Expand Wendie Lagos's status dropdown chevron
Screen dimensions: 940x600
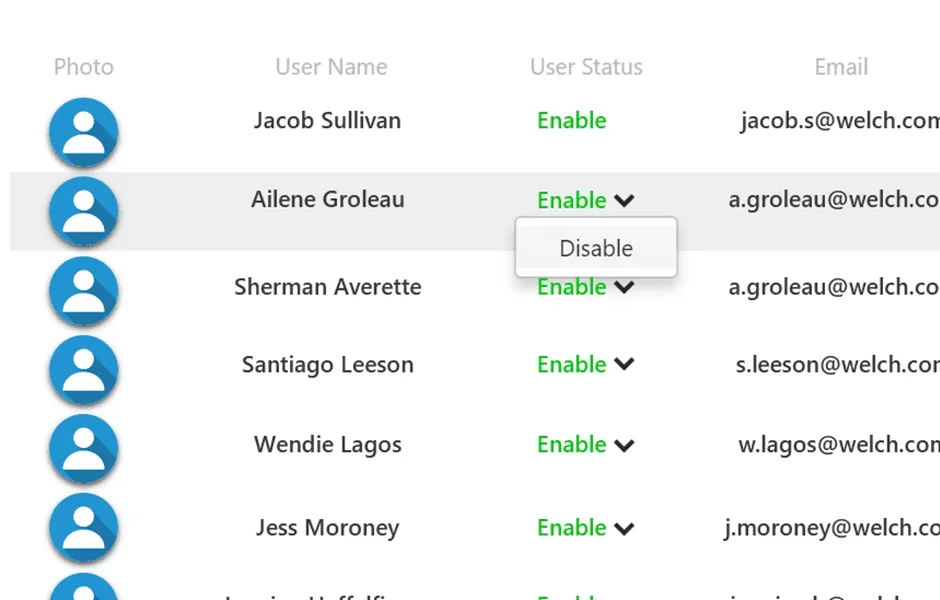625,445
